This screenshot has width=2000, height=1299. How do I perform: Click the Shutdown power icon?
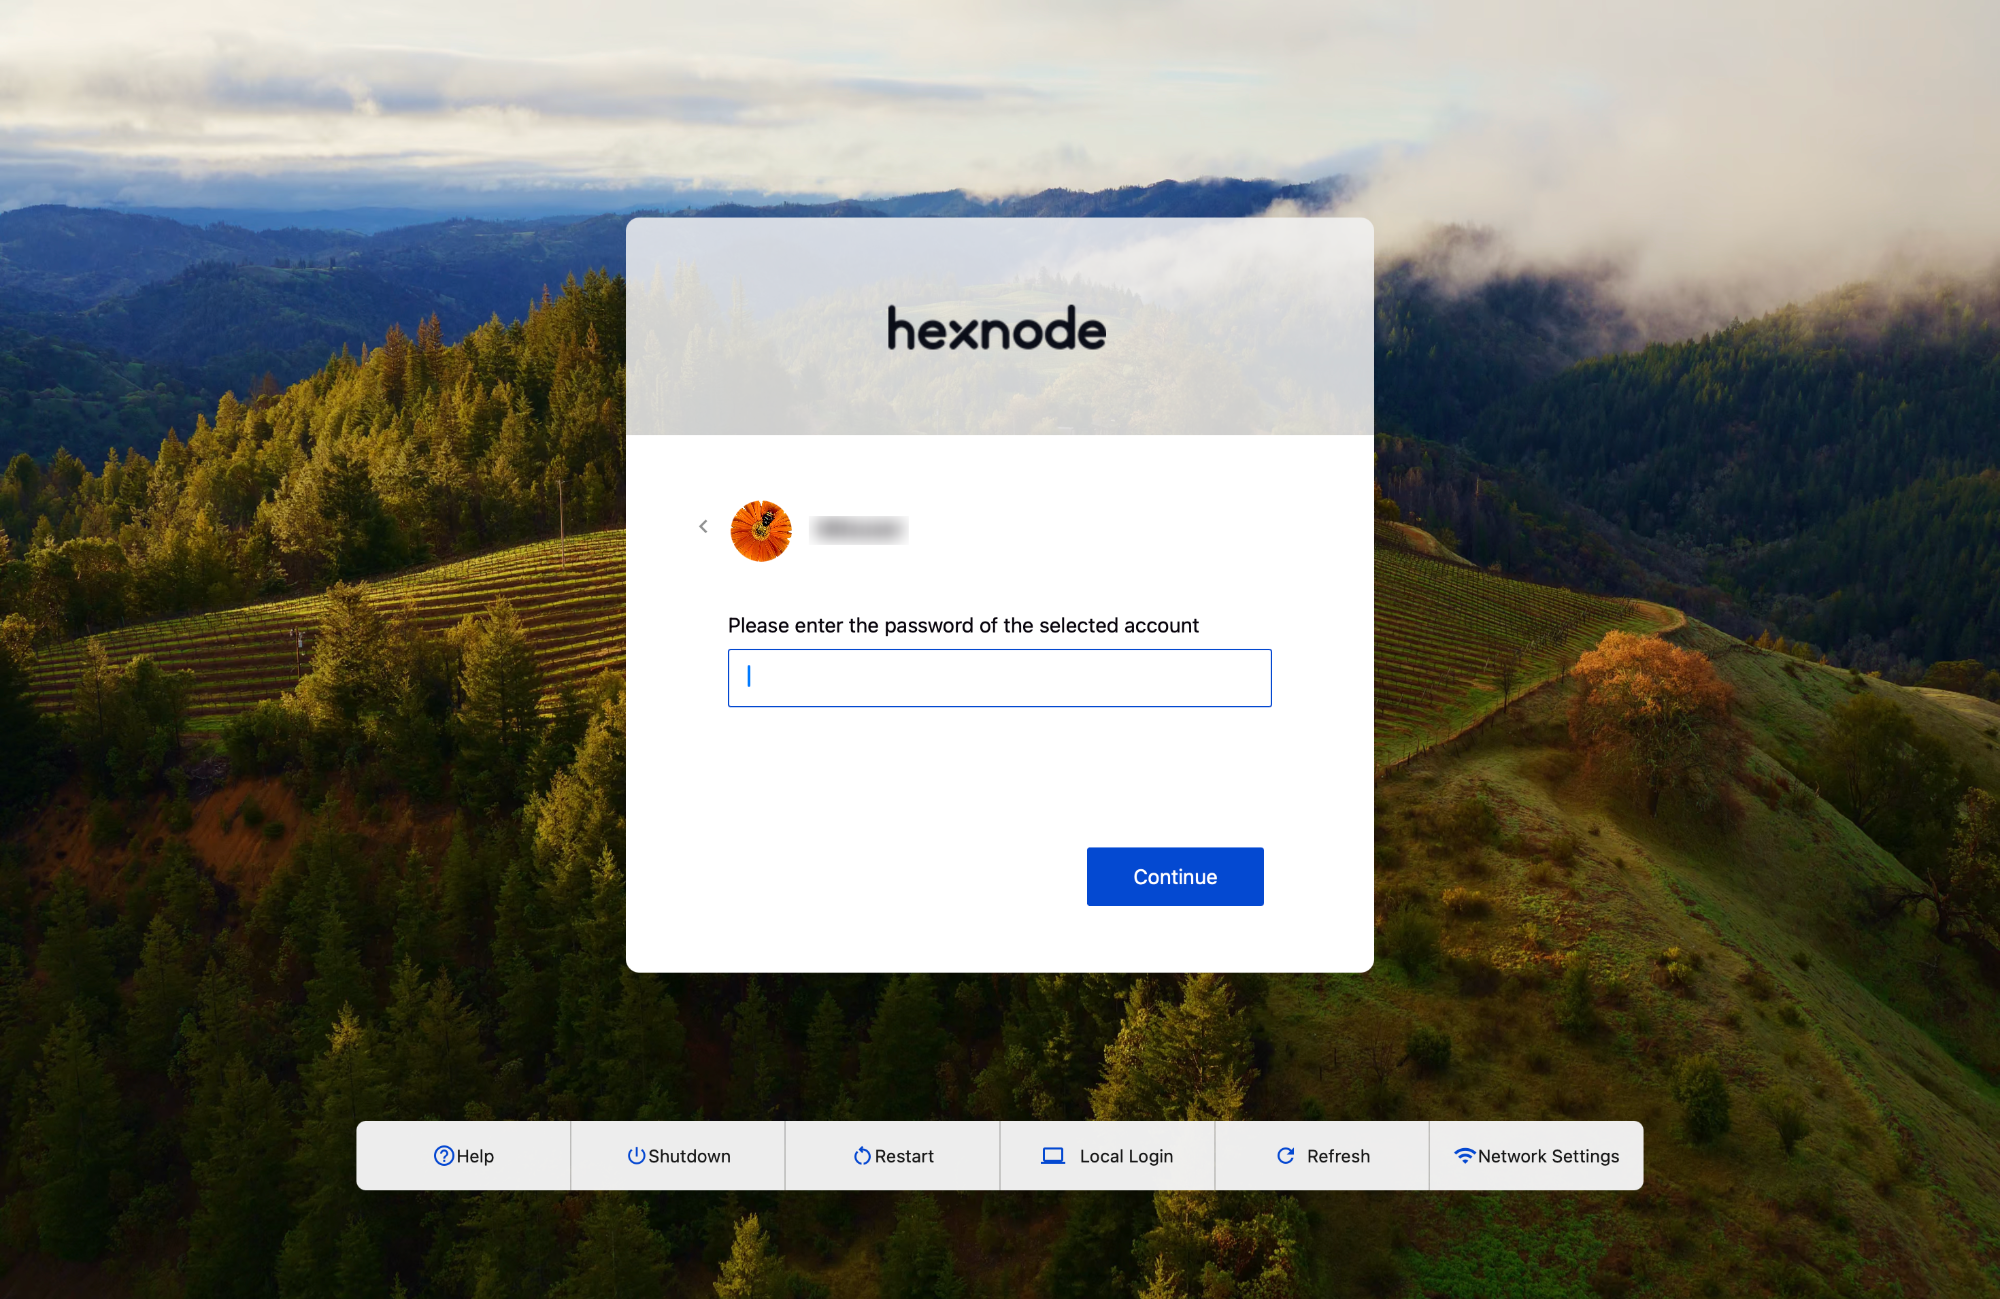click(x=636, y=1156)
